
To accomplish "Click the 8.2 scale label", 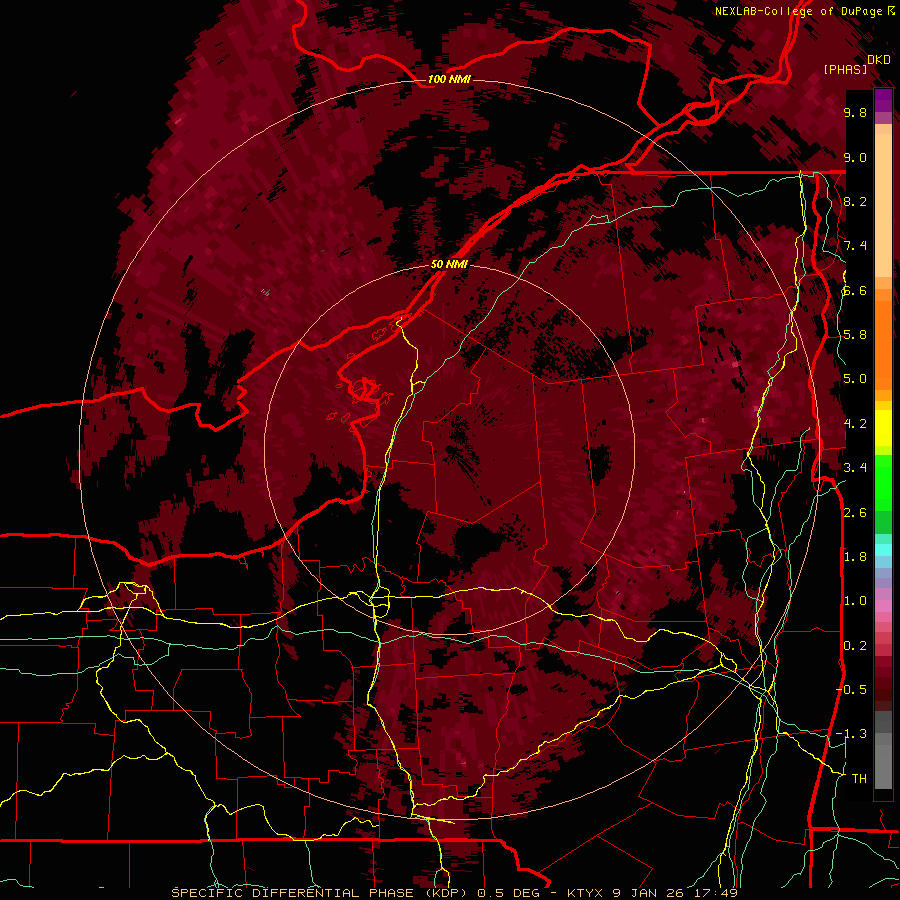I will [855, 201].
